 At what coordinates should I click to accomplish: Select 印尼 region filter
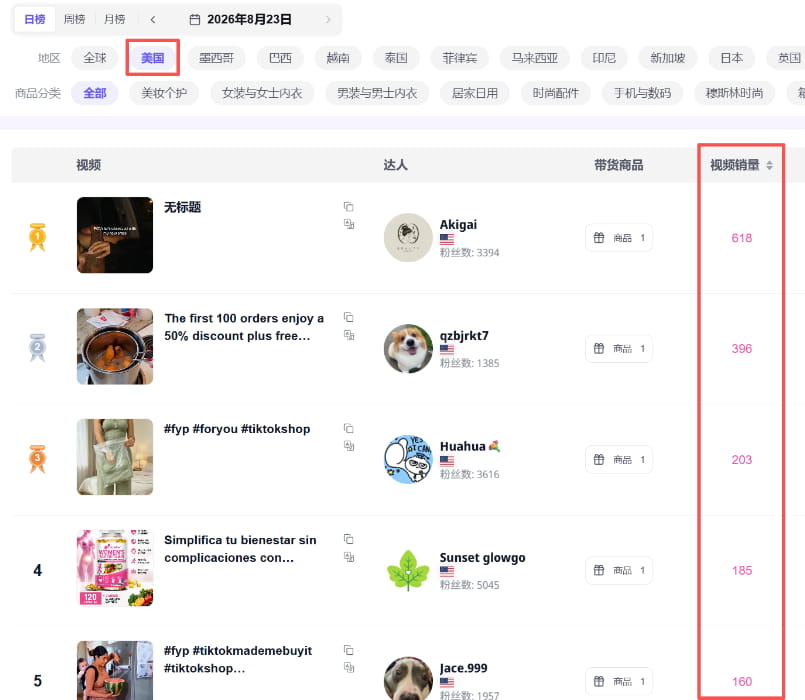click(x=604, y=58)
